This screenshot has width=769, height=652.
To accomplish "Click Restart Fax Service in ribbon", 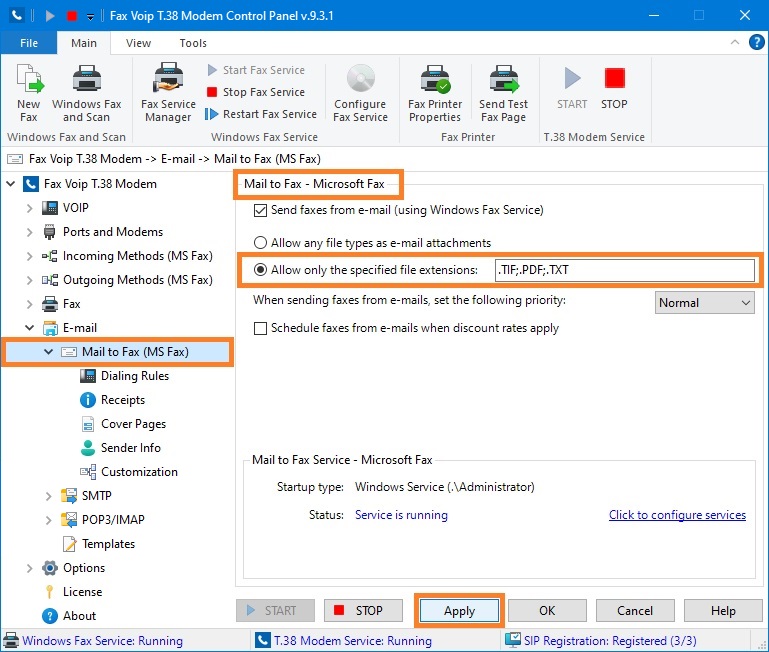I will [x=261, y=114].
